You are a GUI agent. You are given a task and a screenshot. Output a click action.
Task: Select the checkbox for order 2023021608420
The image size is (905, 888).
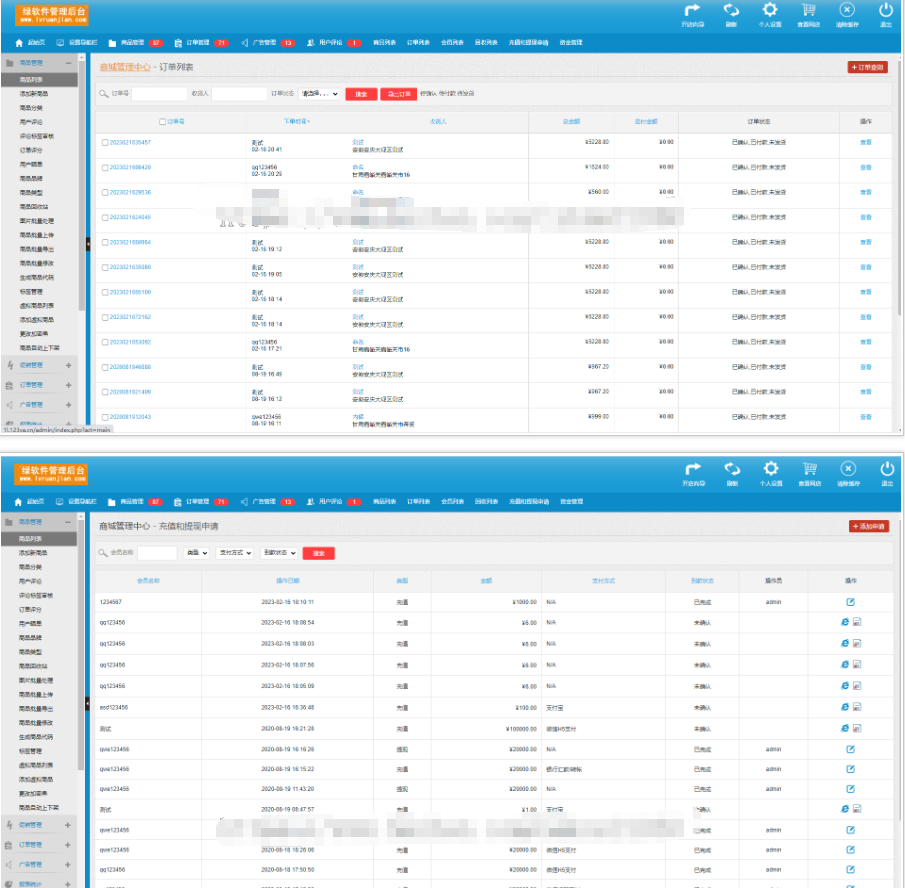pyautogui.click(x=105, y=167)
